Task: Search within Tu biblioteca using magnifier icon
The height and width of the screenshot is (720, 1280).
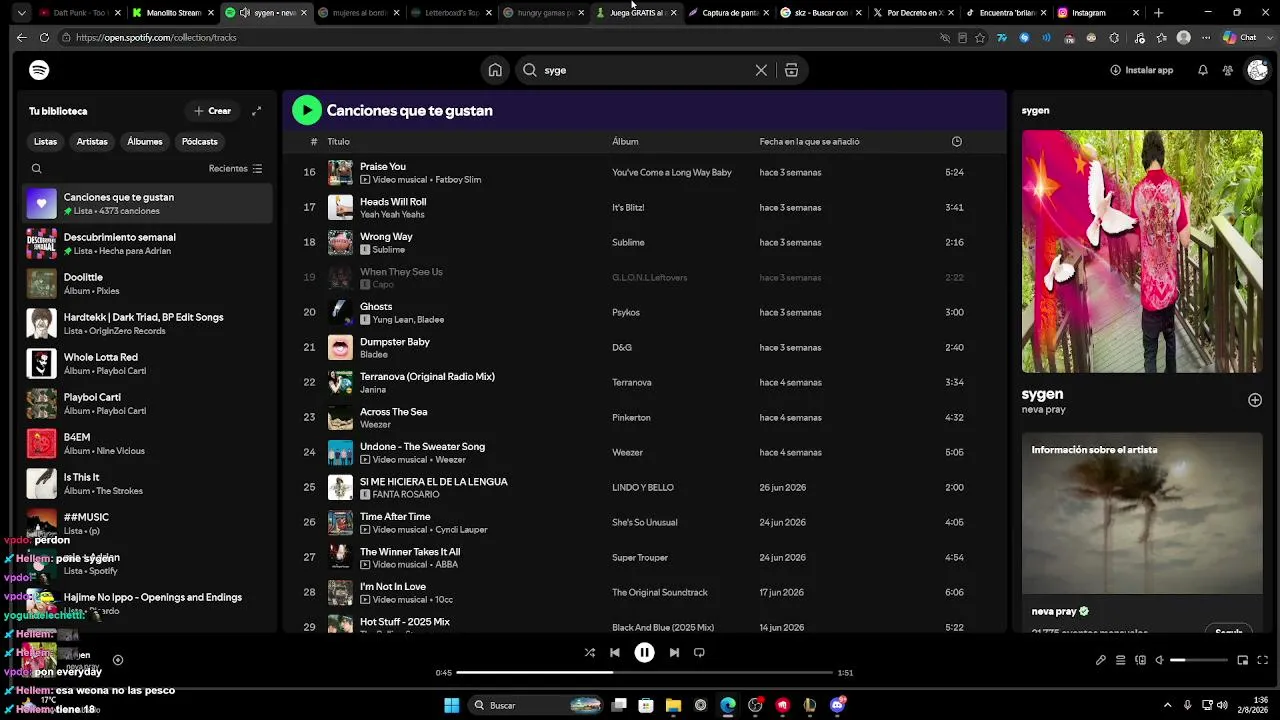Action: click(x=37, y=169)
